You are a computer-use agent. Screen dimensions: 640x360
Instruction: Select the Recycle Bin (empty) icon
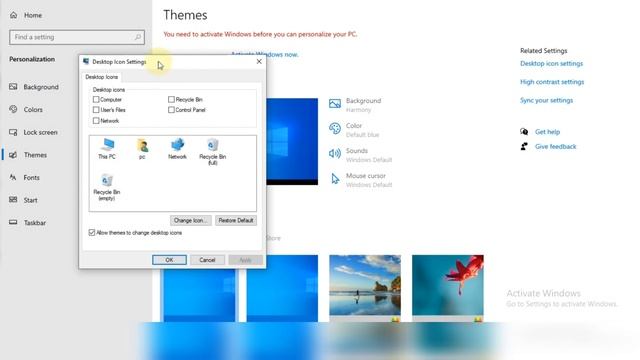coord(107,187)
